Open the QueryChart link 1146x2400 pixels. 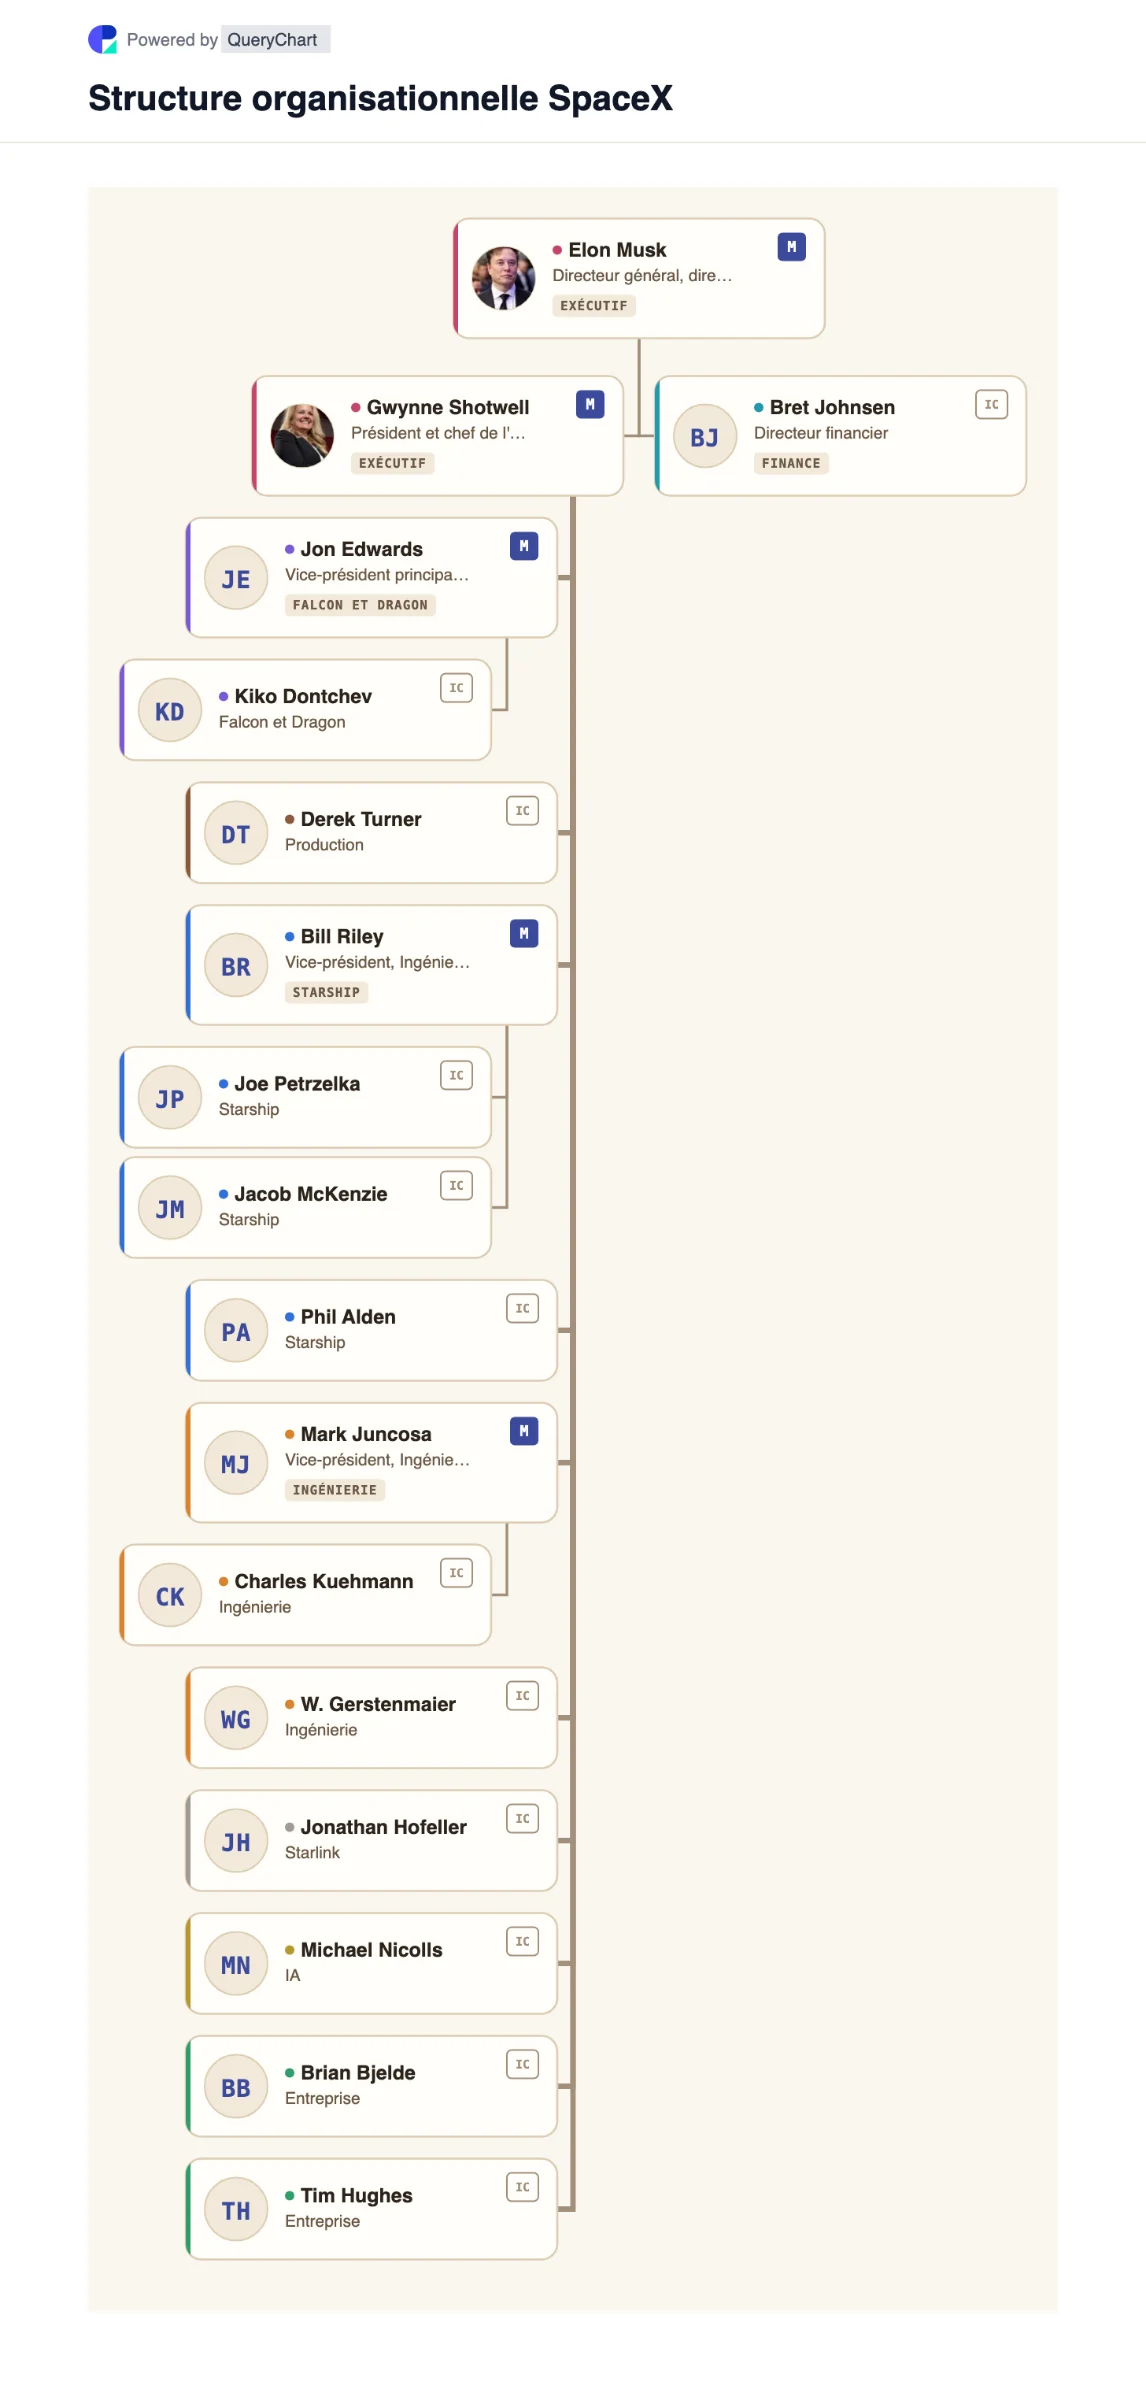click(272, 40)
